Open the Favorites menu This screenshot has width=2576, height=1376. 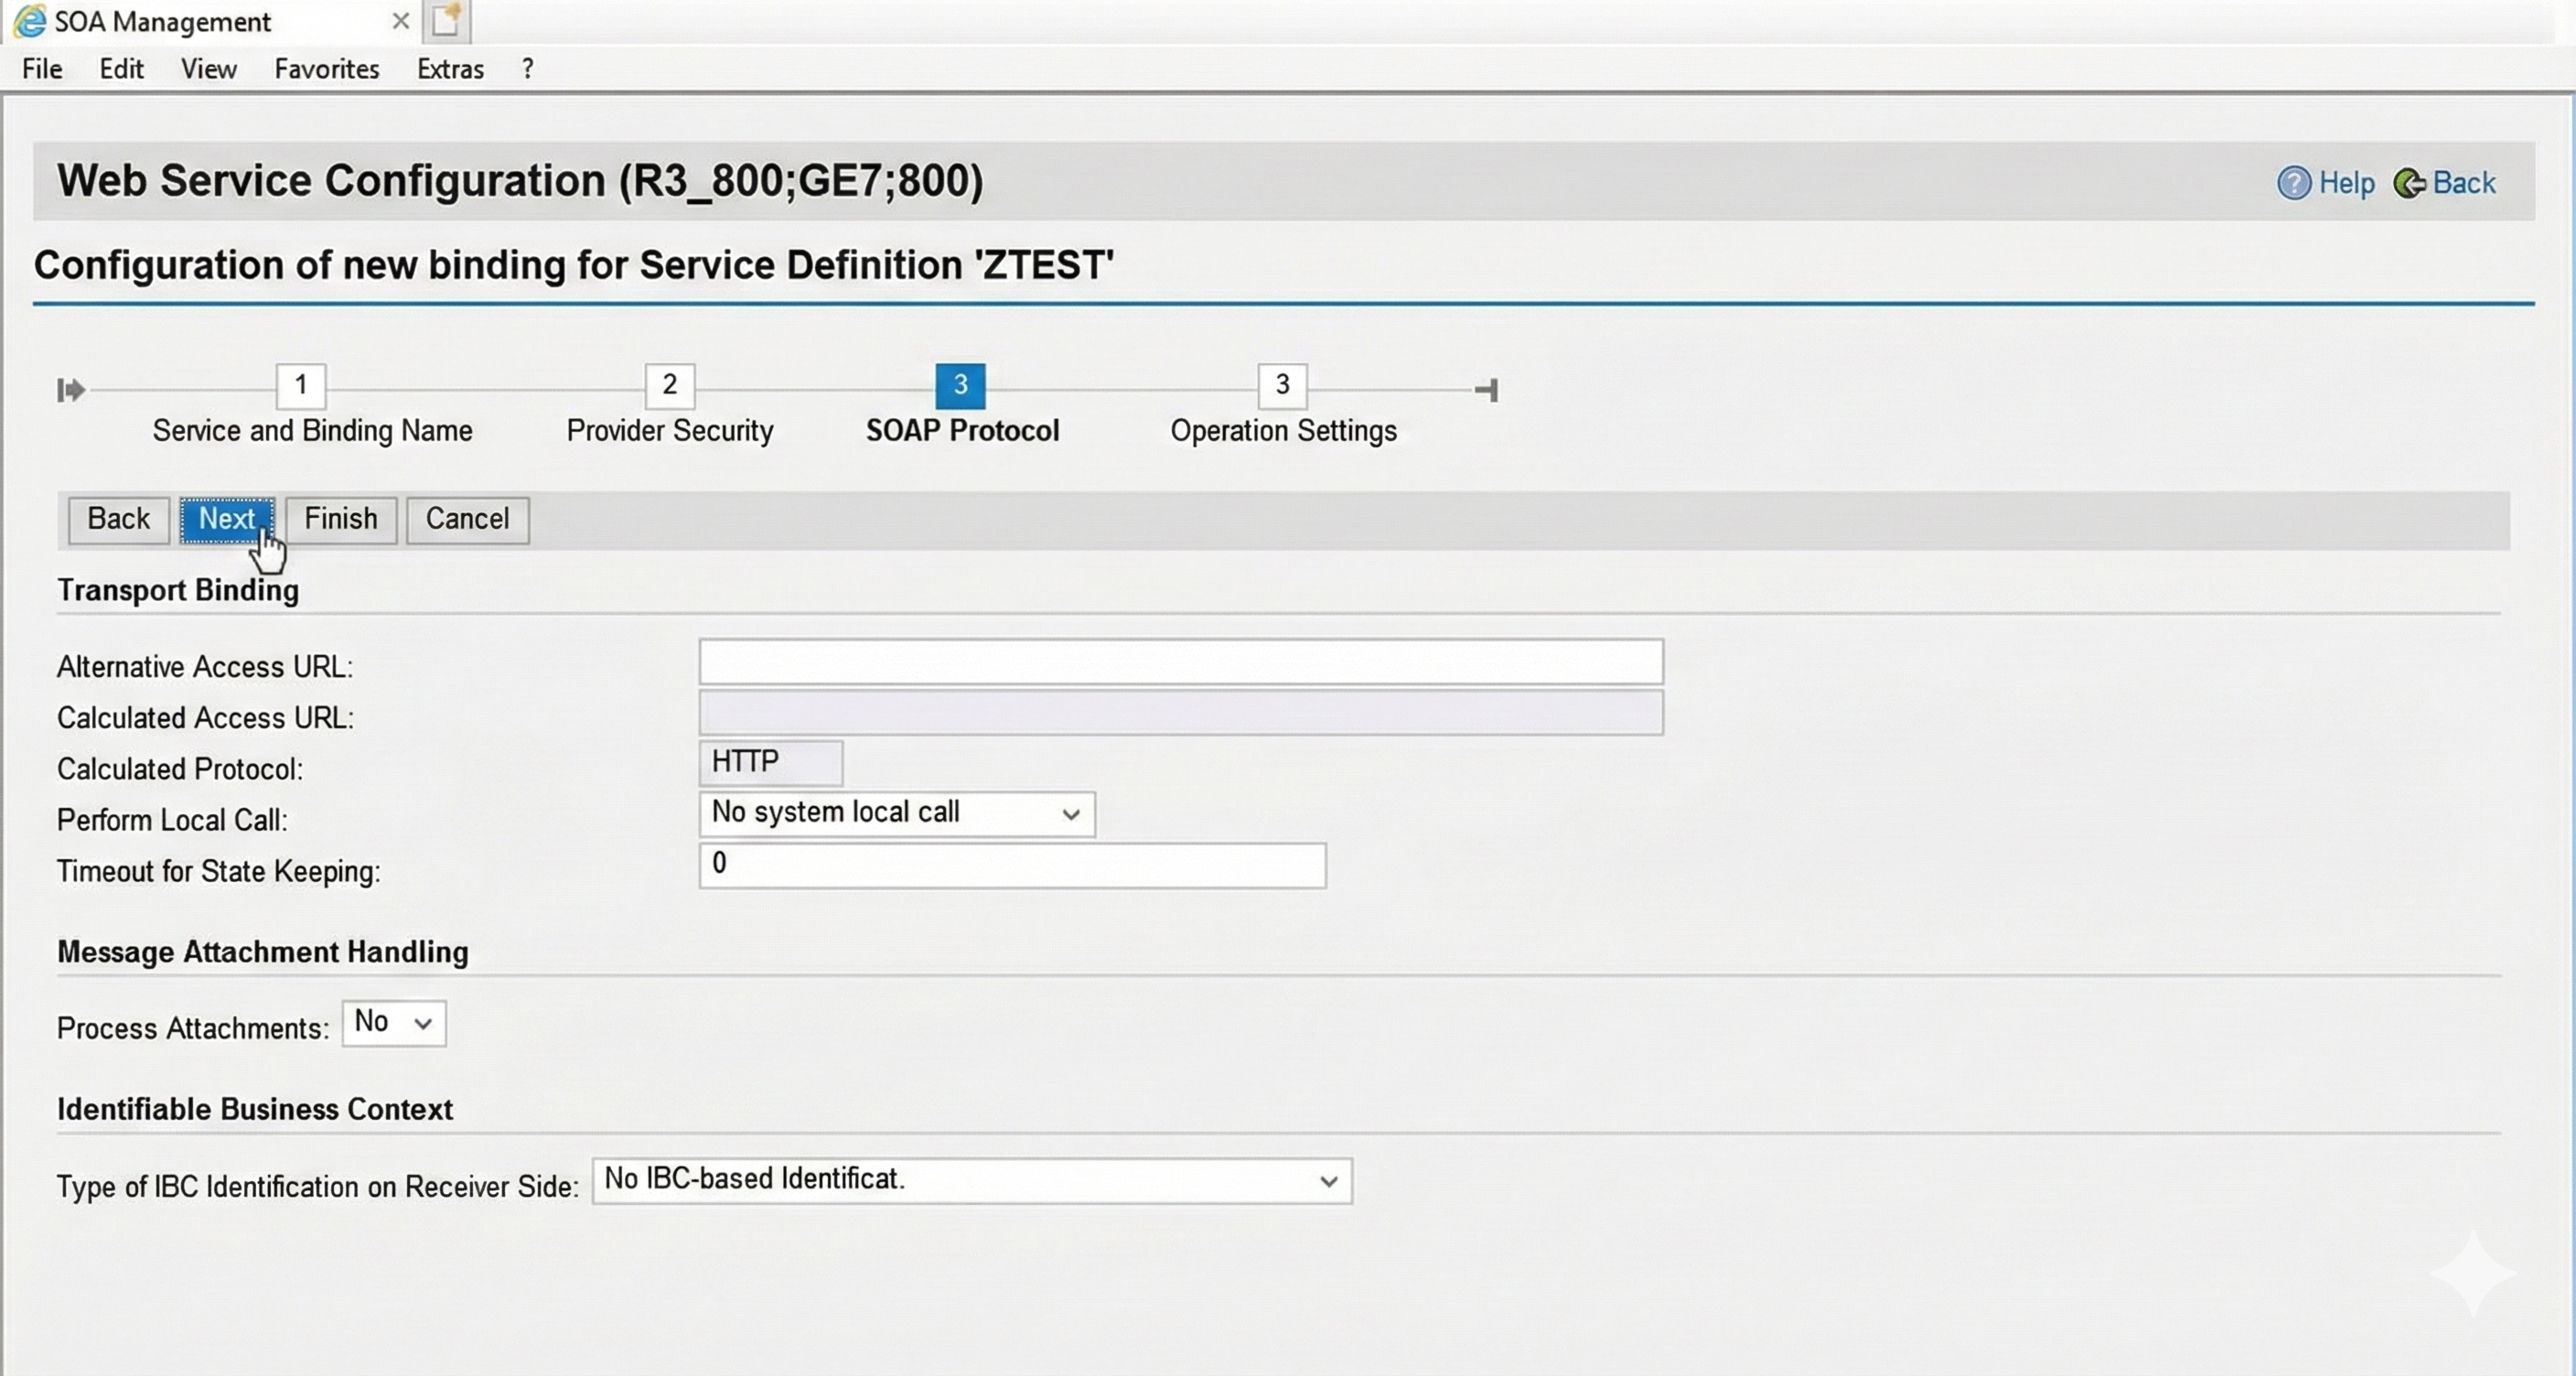(x=326, y=69)
